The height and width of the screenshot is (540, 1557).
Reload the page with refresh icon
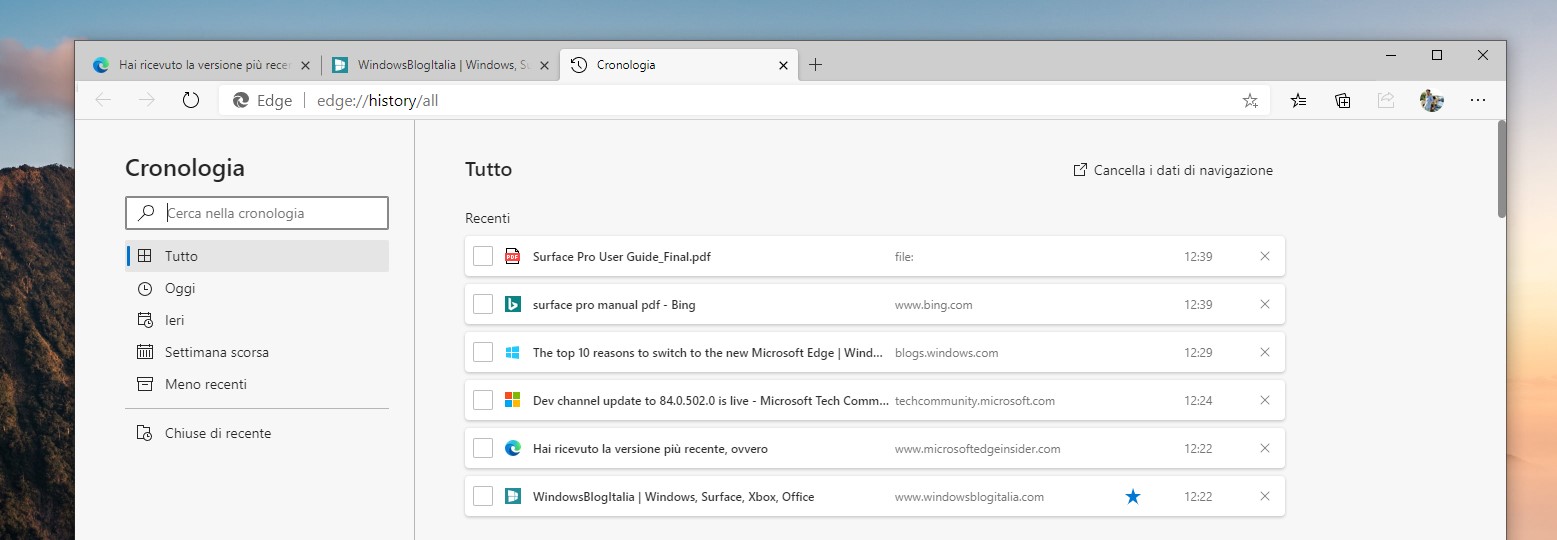tap(191, 100)
